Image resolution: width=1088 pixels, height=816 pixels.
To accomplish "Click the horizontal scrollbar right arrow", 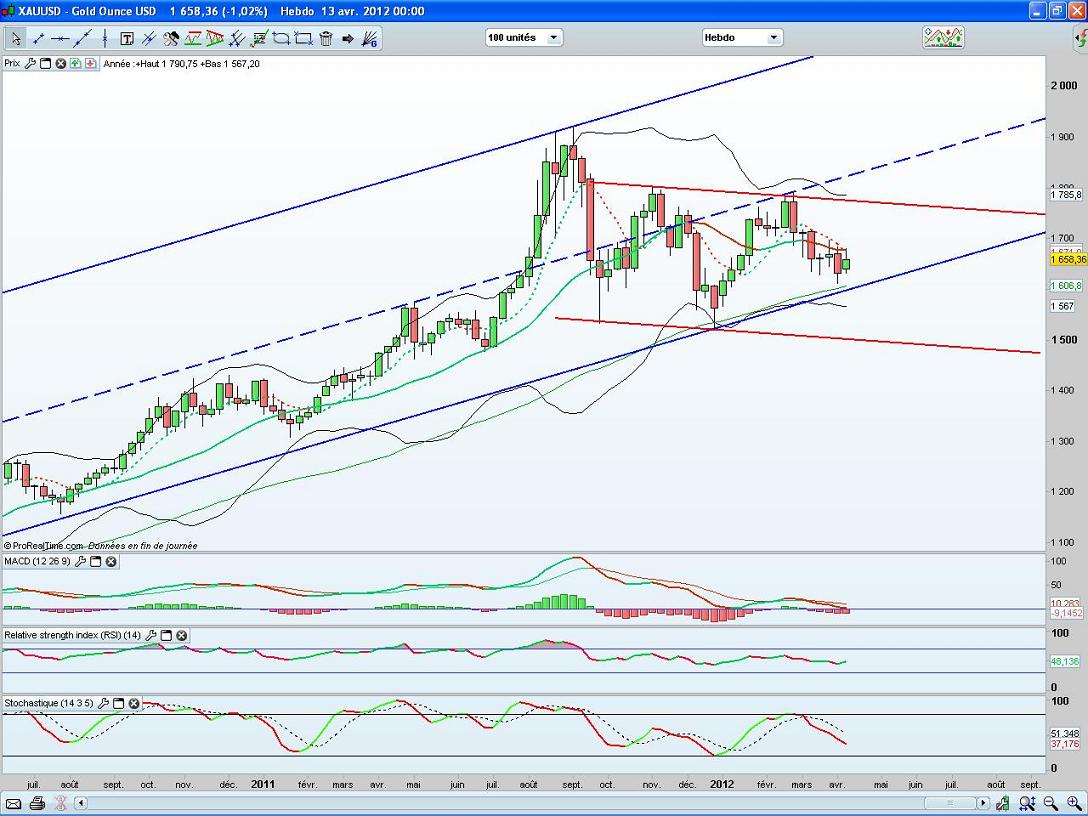I will 984,803.
